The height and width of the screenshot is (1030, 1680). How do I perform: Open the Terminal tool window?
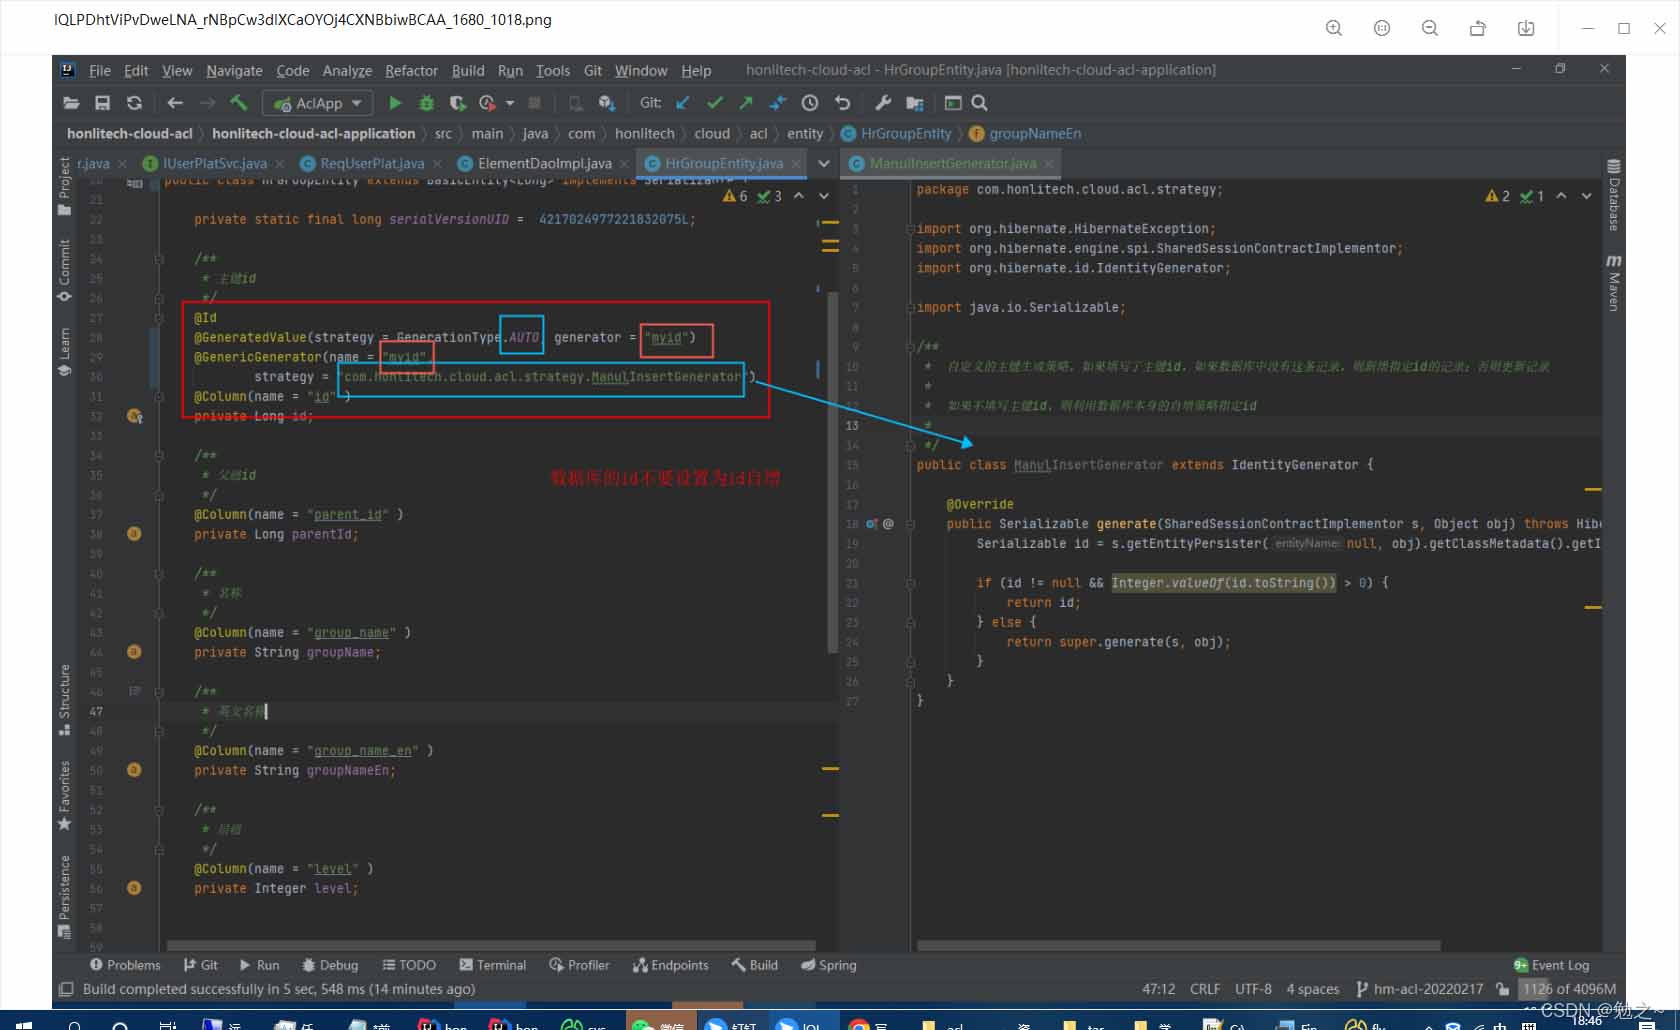point(492,965)
